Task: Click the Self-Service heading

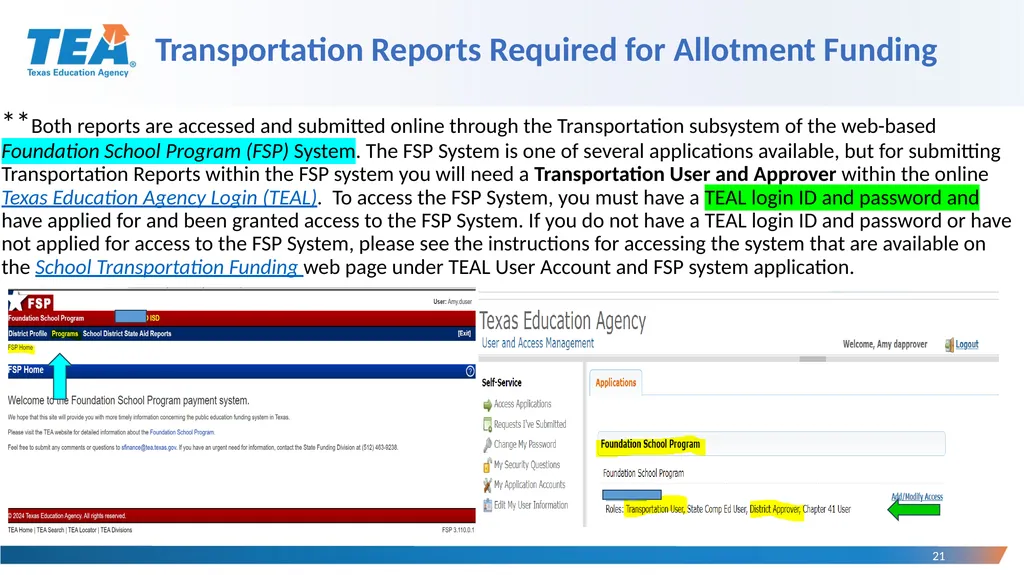Action: point(502,383)
